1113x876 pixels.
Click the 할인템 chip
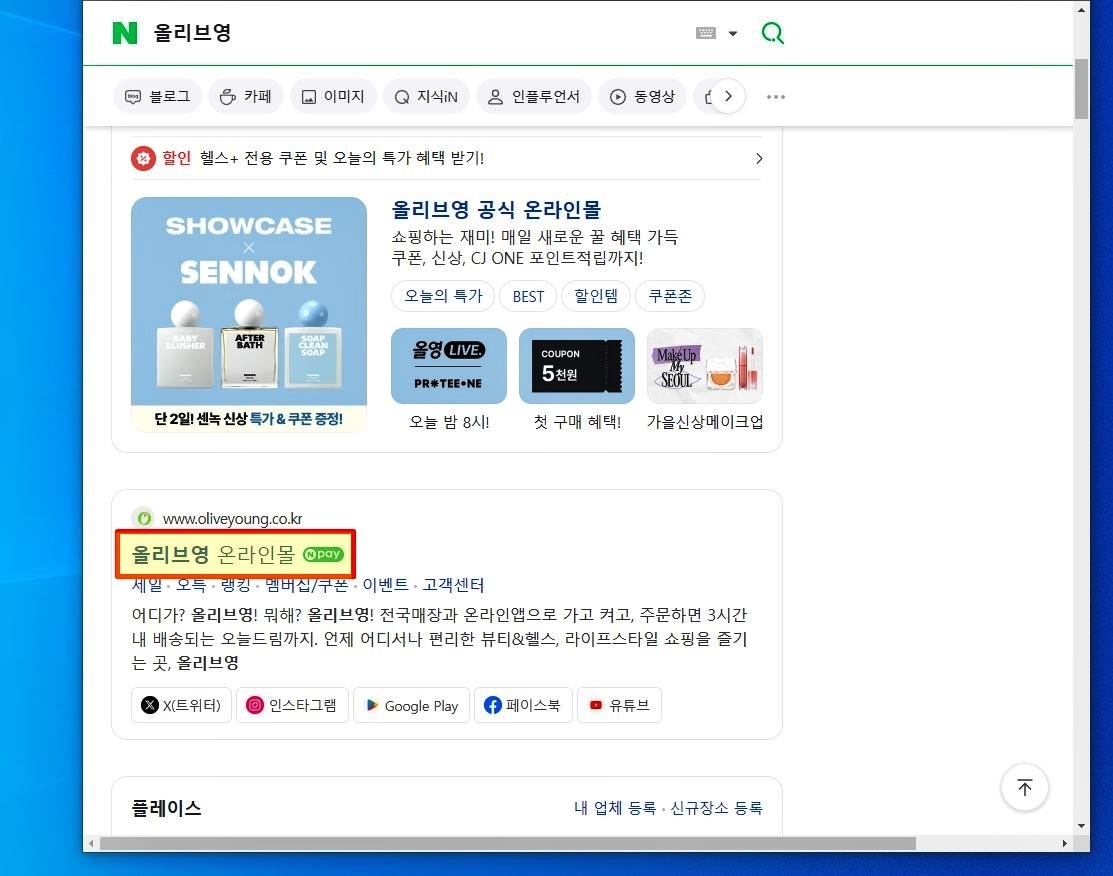(596, 296)
